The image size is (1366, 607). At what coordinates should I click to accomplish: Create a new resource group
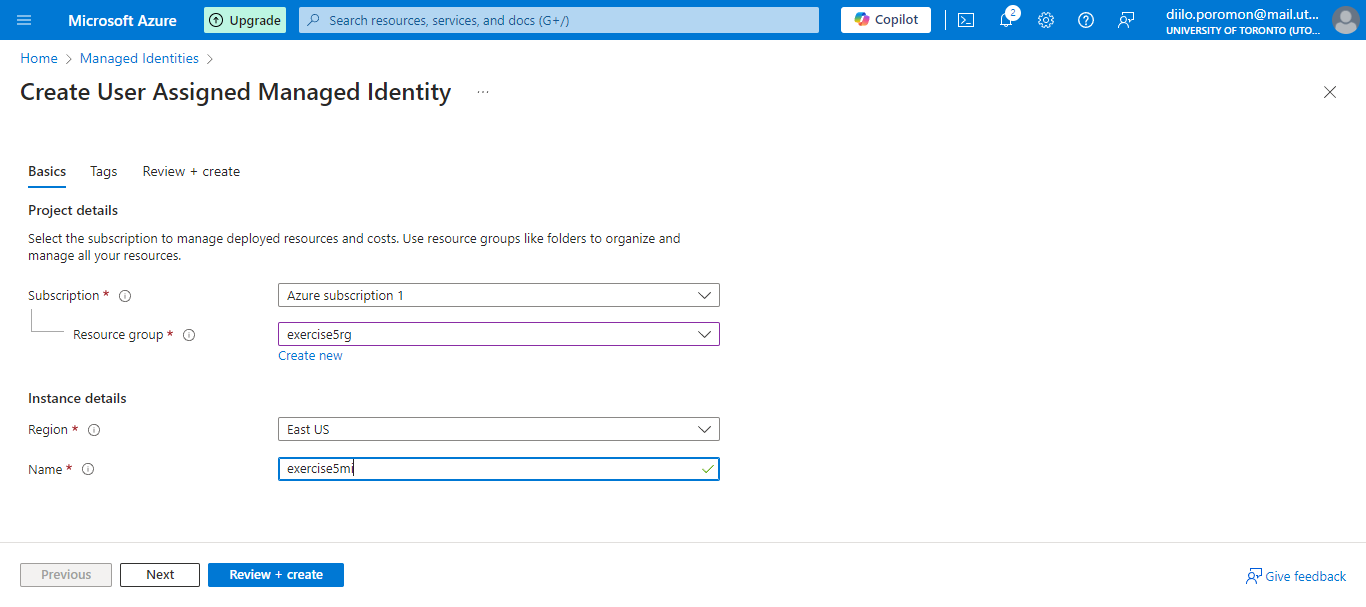click(x=310, y=355)
